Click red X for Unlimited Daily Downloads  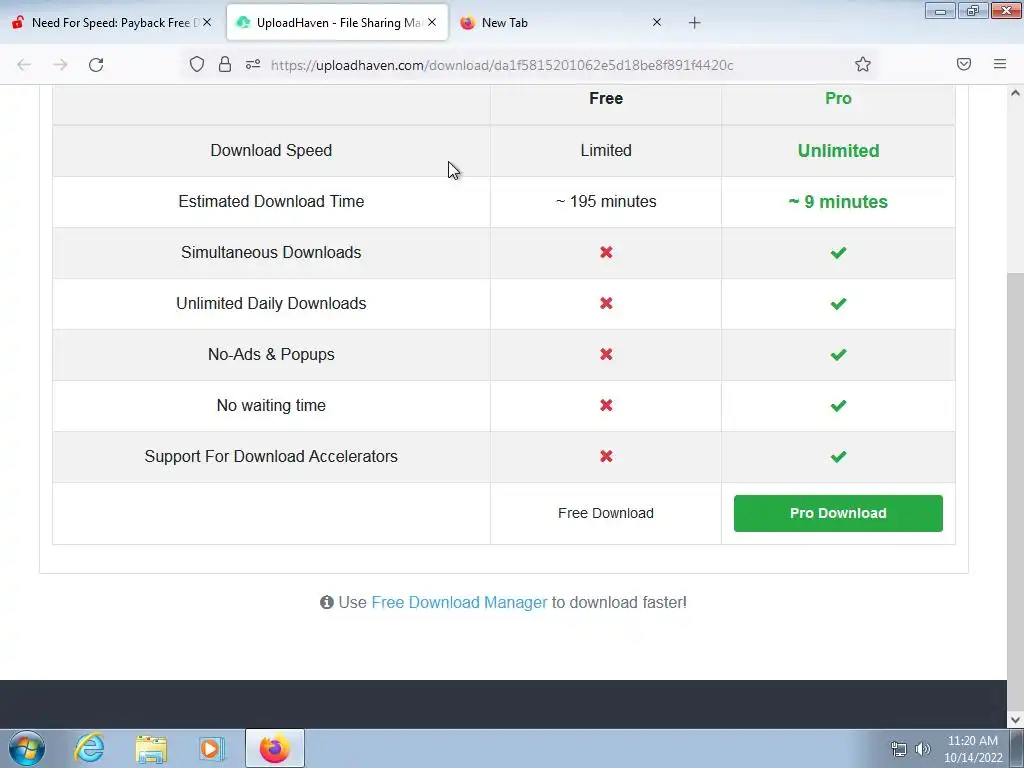[606, 303]
